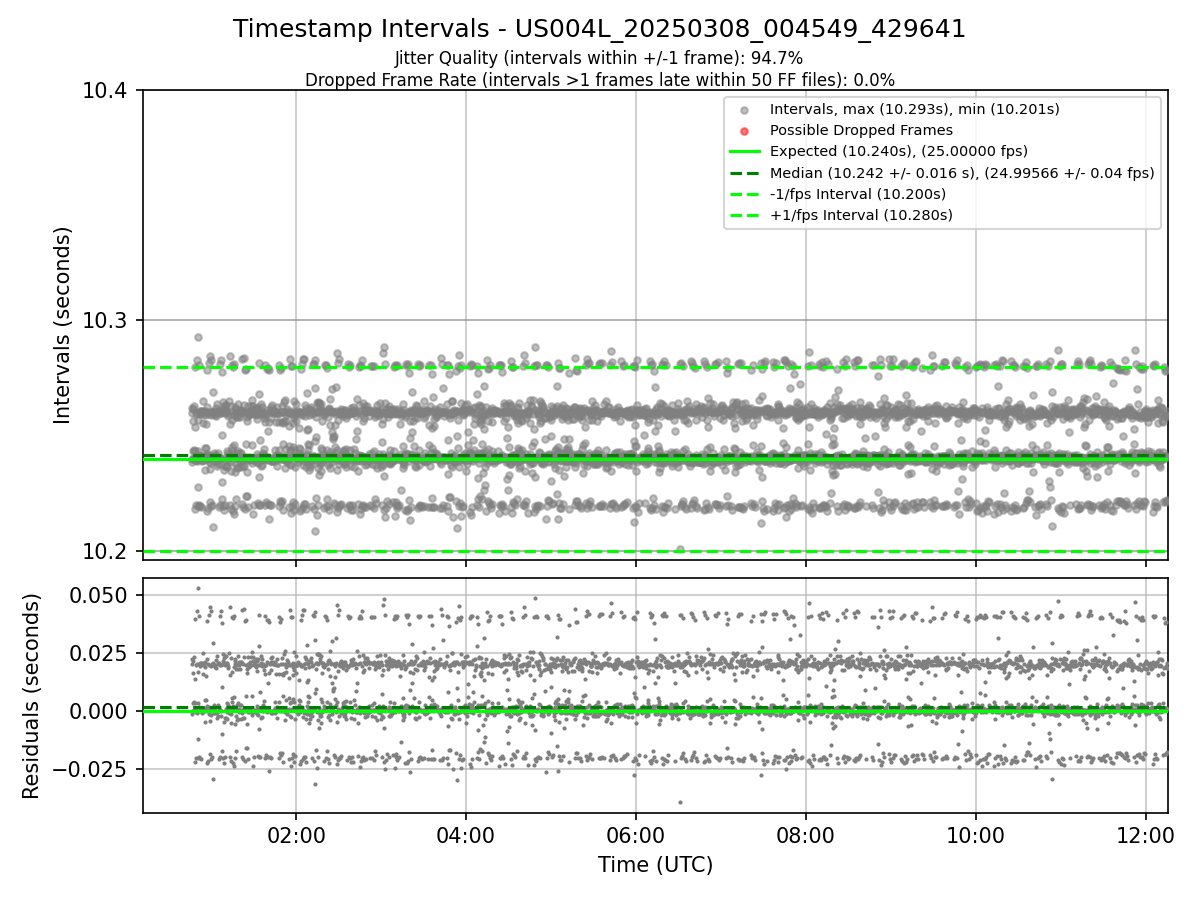This screenshot has width=1200, height=900.
Task: Click the x-axis tick '08:00'
Action: tap(806, 834)
